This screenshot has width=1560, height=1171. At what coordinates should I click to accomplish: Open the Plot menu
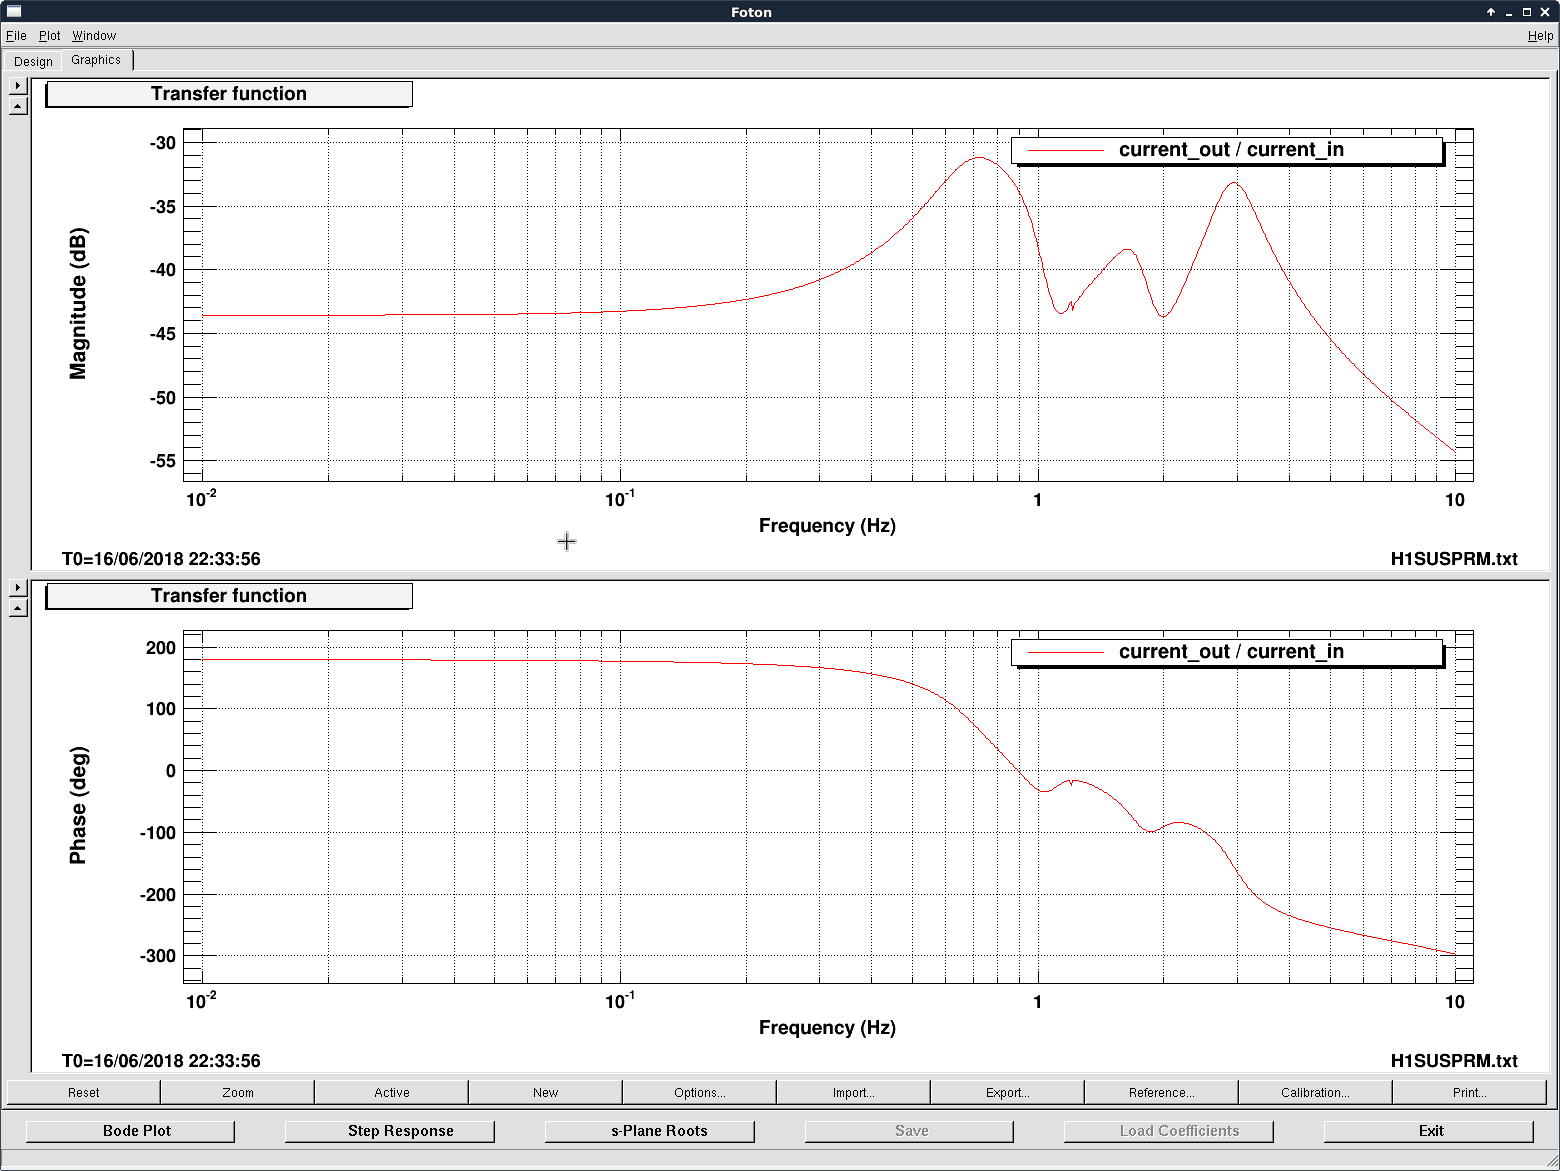[50, 36]
